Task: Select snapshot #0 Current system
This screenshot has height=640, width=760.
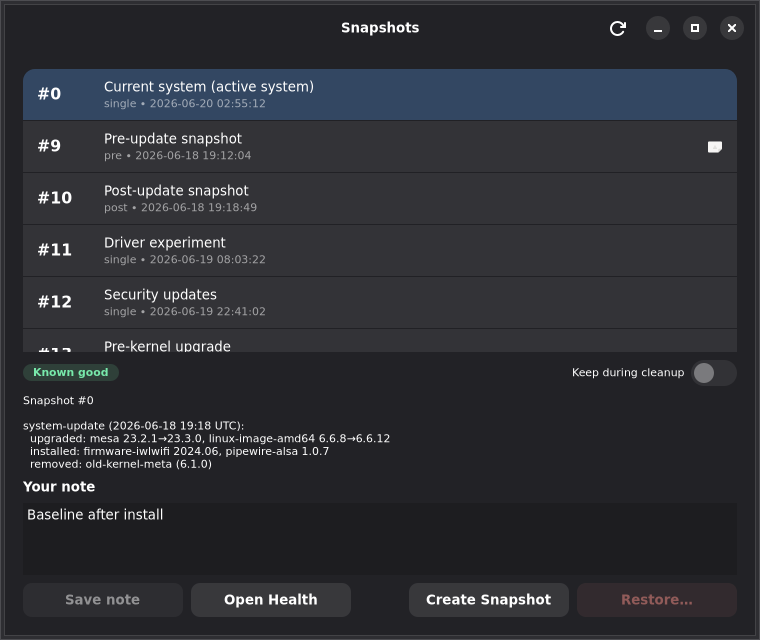Action: pos(380,95)
